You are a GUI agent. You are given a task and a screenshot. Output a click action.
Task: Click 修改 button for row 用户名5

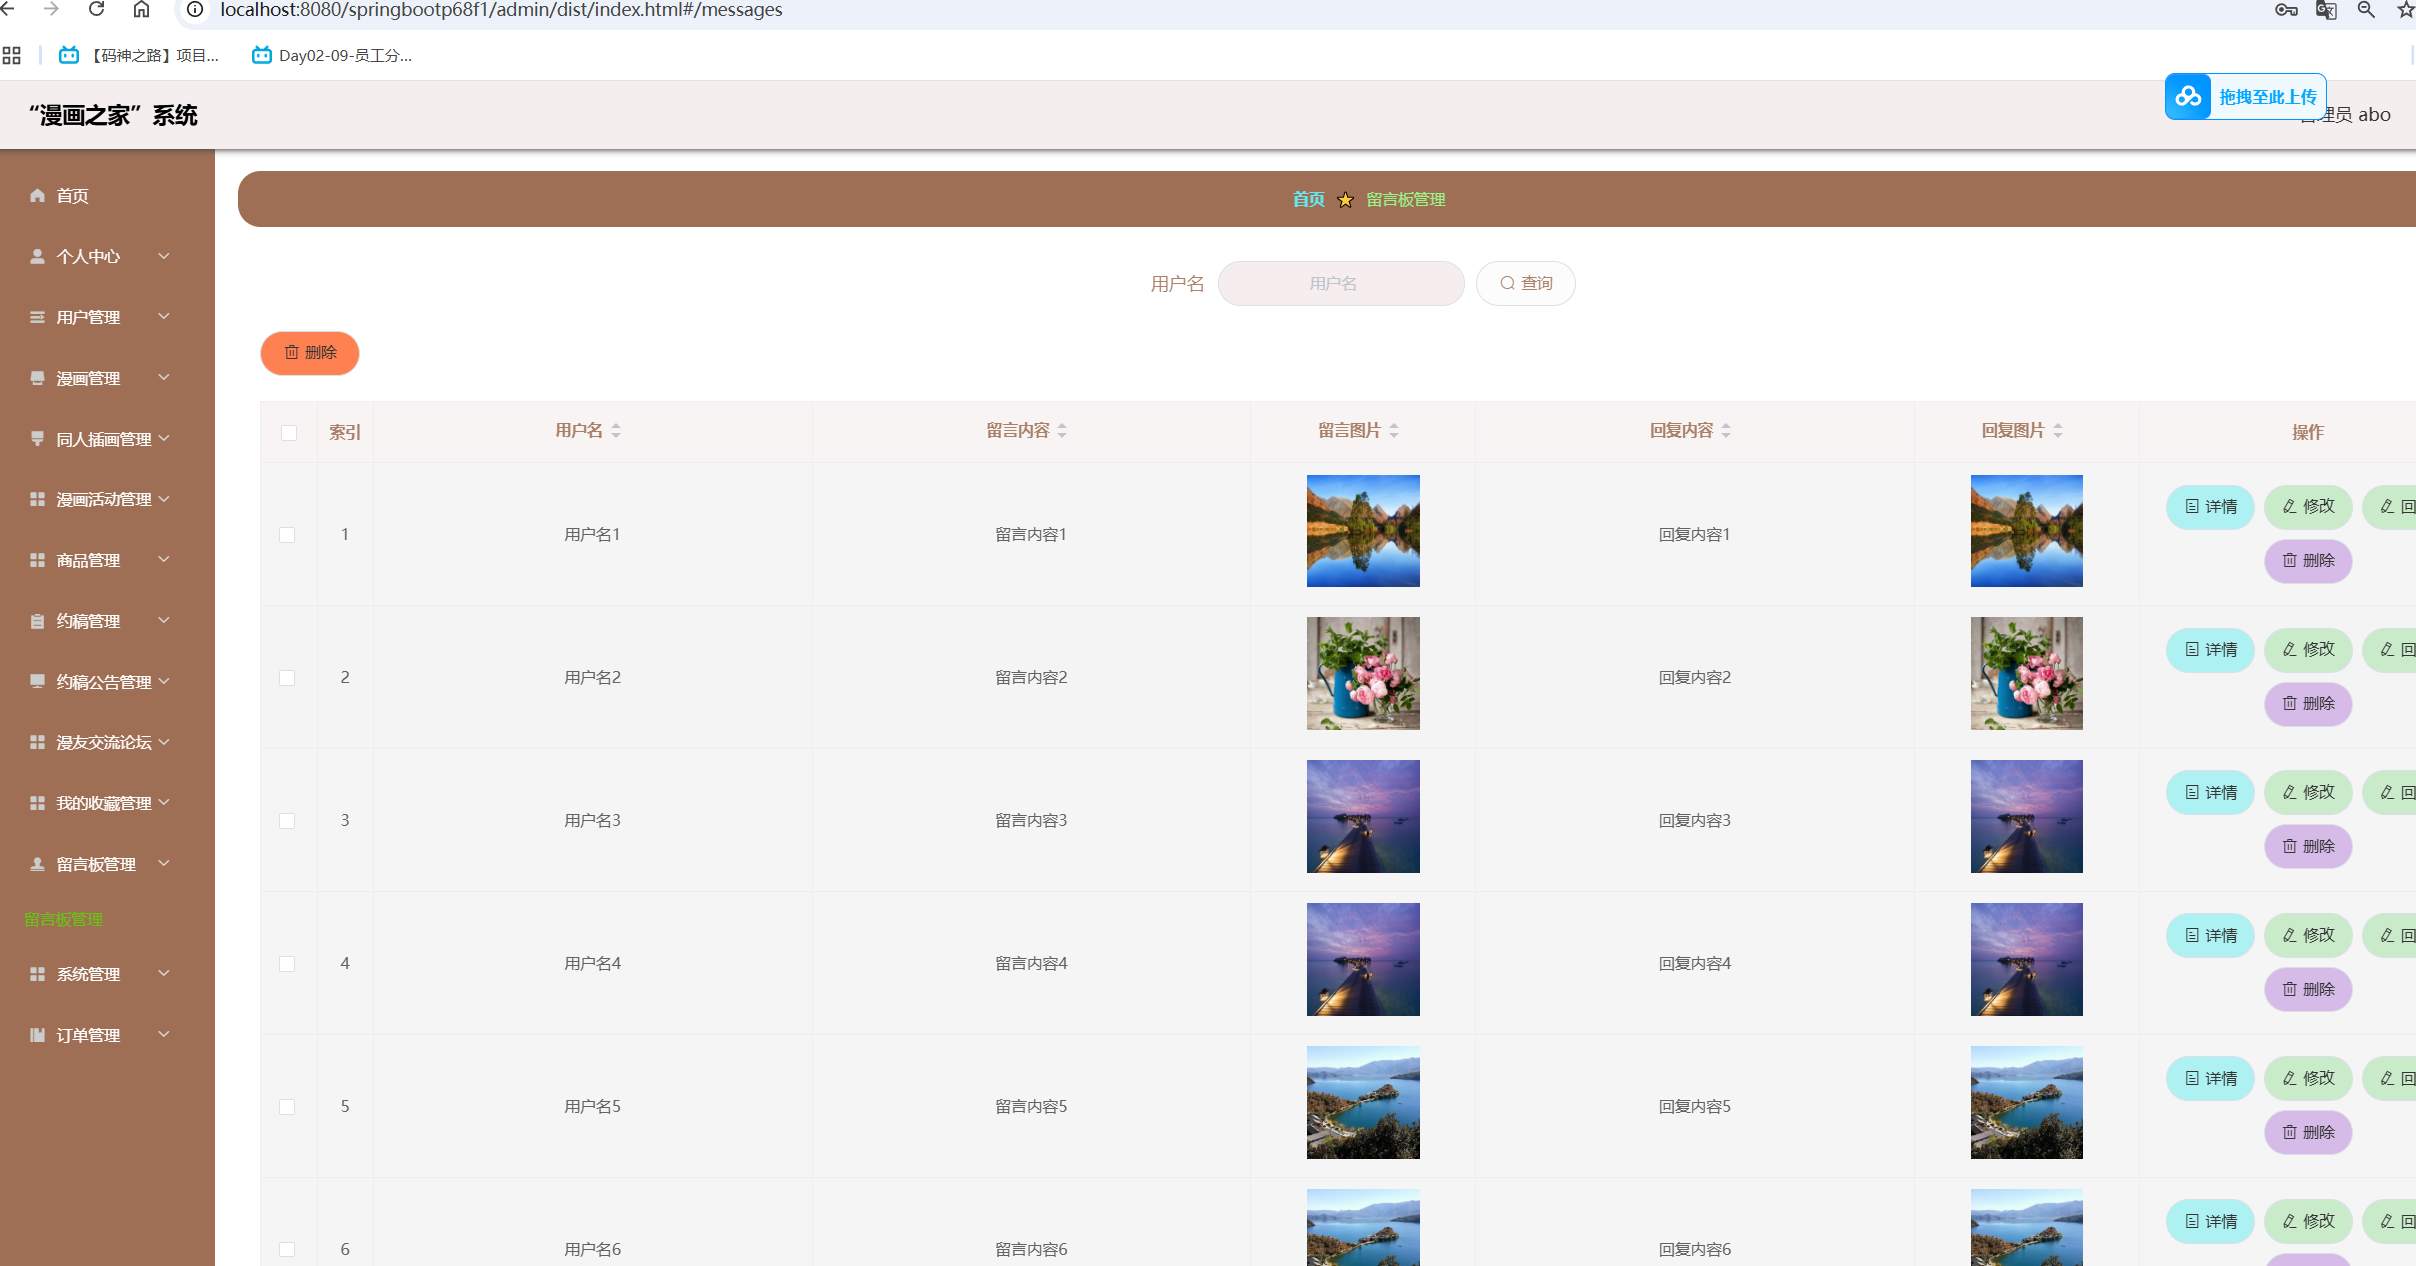click(x=2308, y=1079)
